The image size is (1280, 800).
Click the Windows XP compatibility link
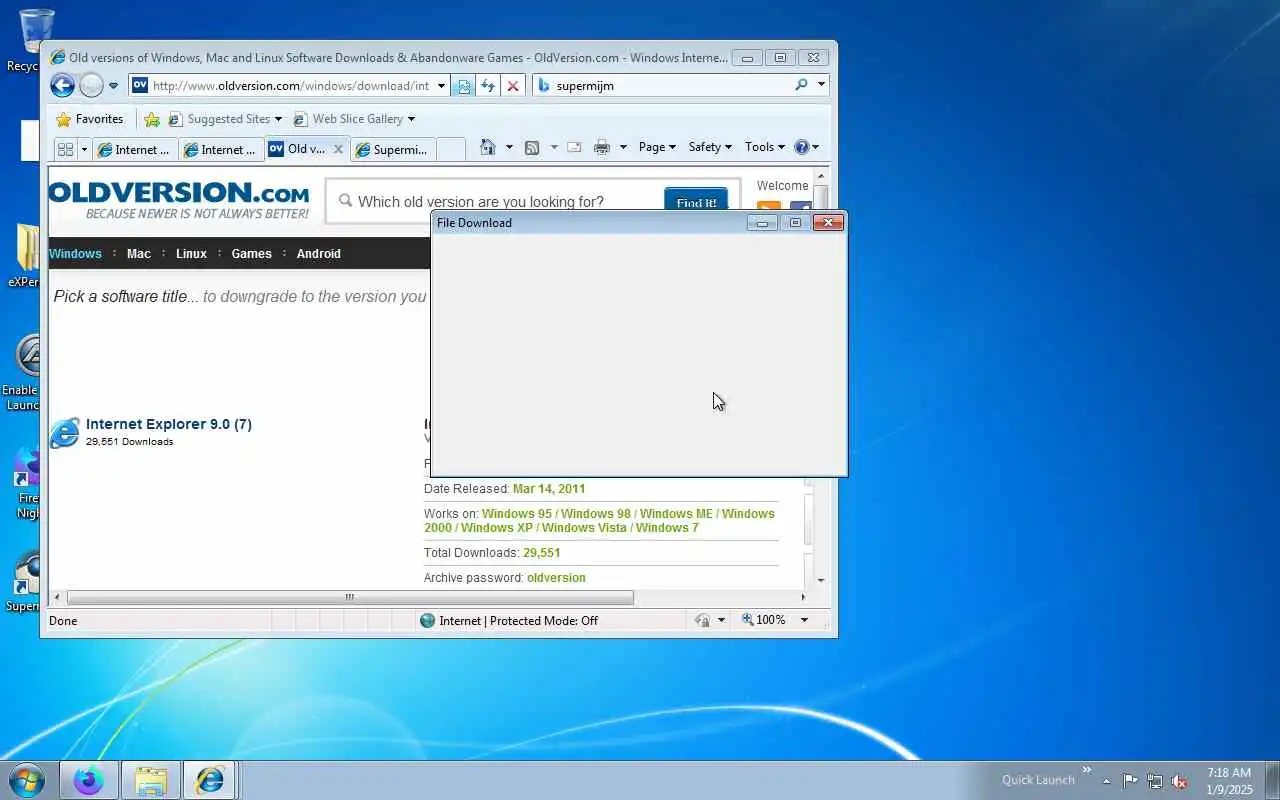497,528
